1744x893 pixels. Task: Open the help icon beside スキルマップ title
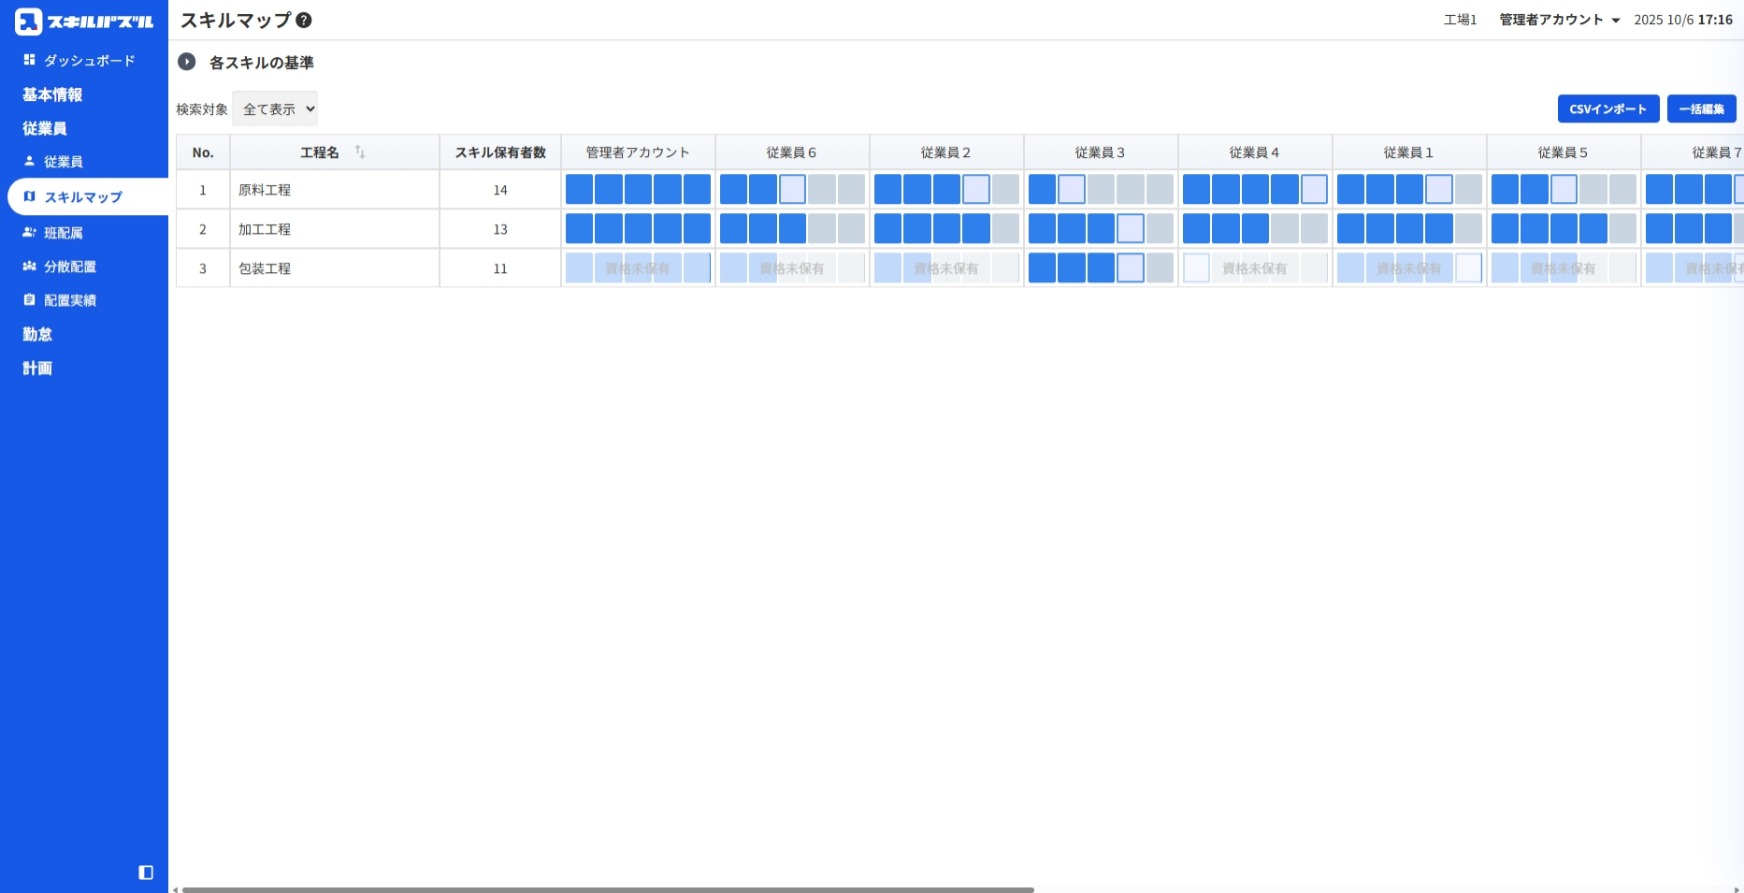coord(304,20)
